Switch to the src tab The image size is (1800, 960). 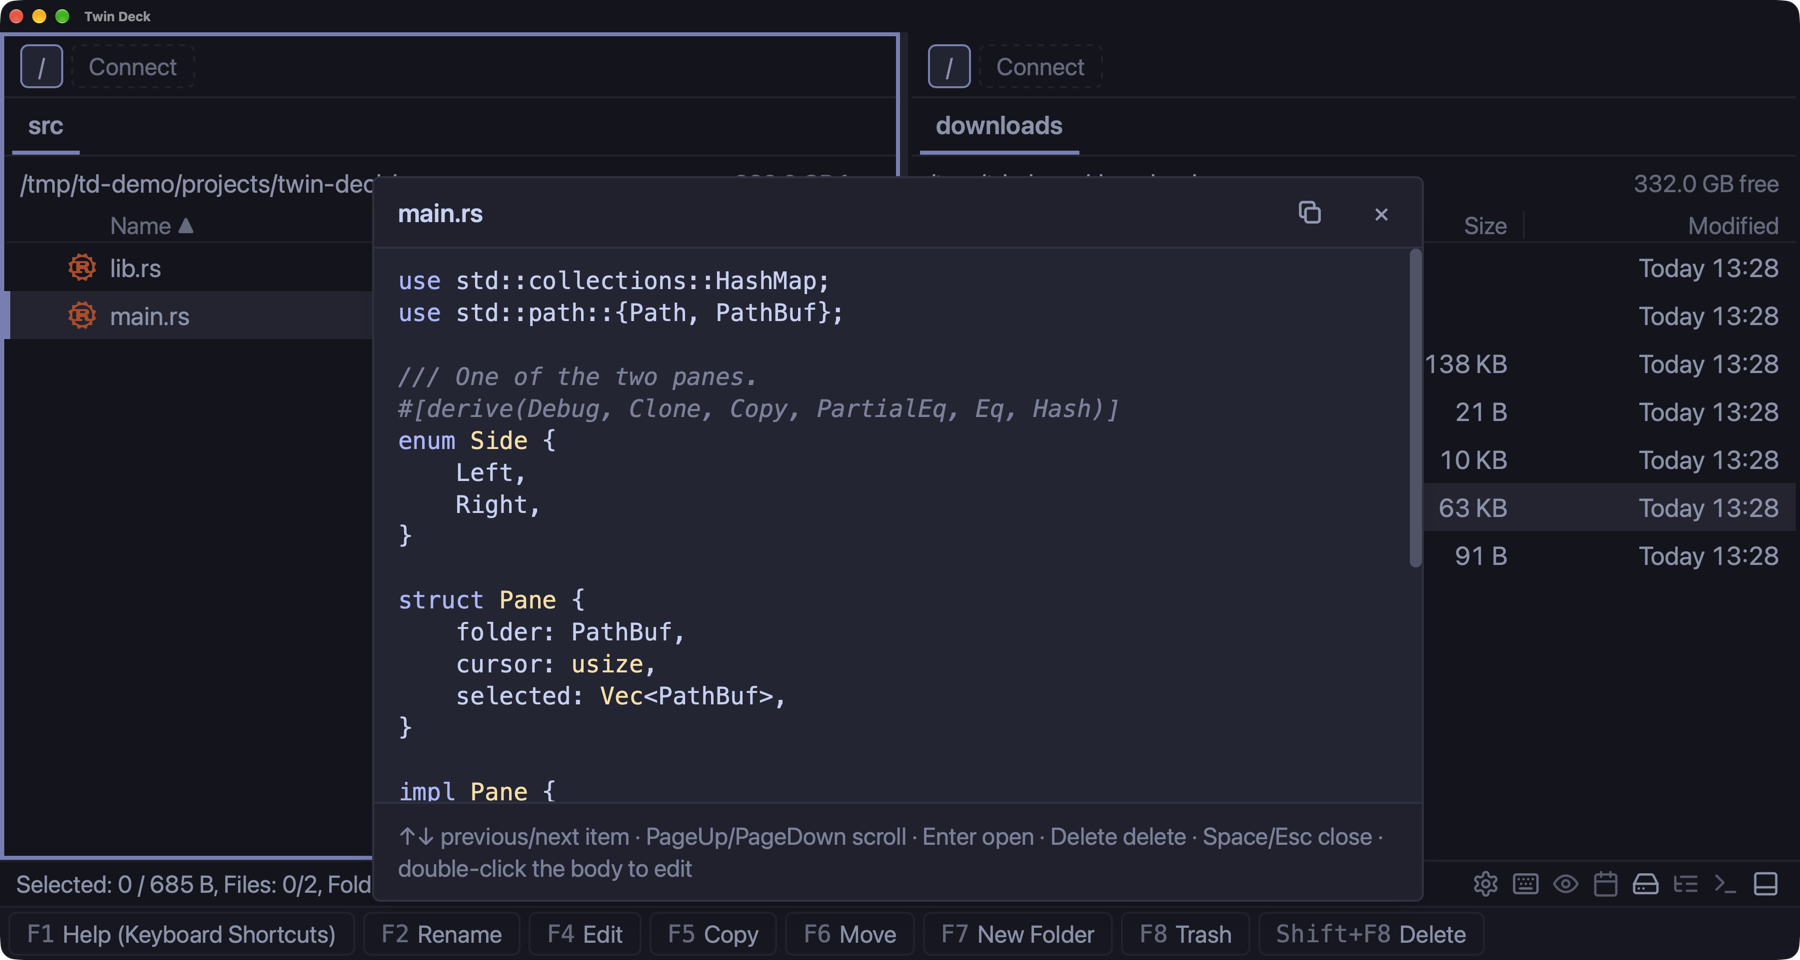[46, 126]
